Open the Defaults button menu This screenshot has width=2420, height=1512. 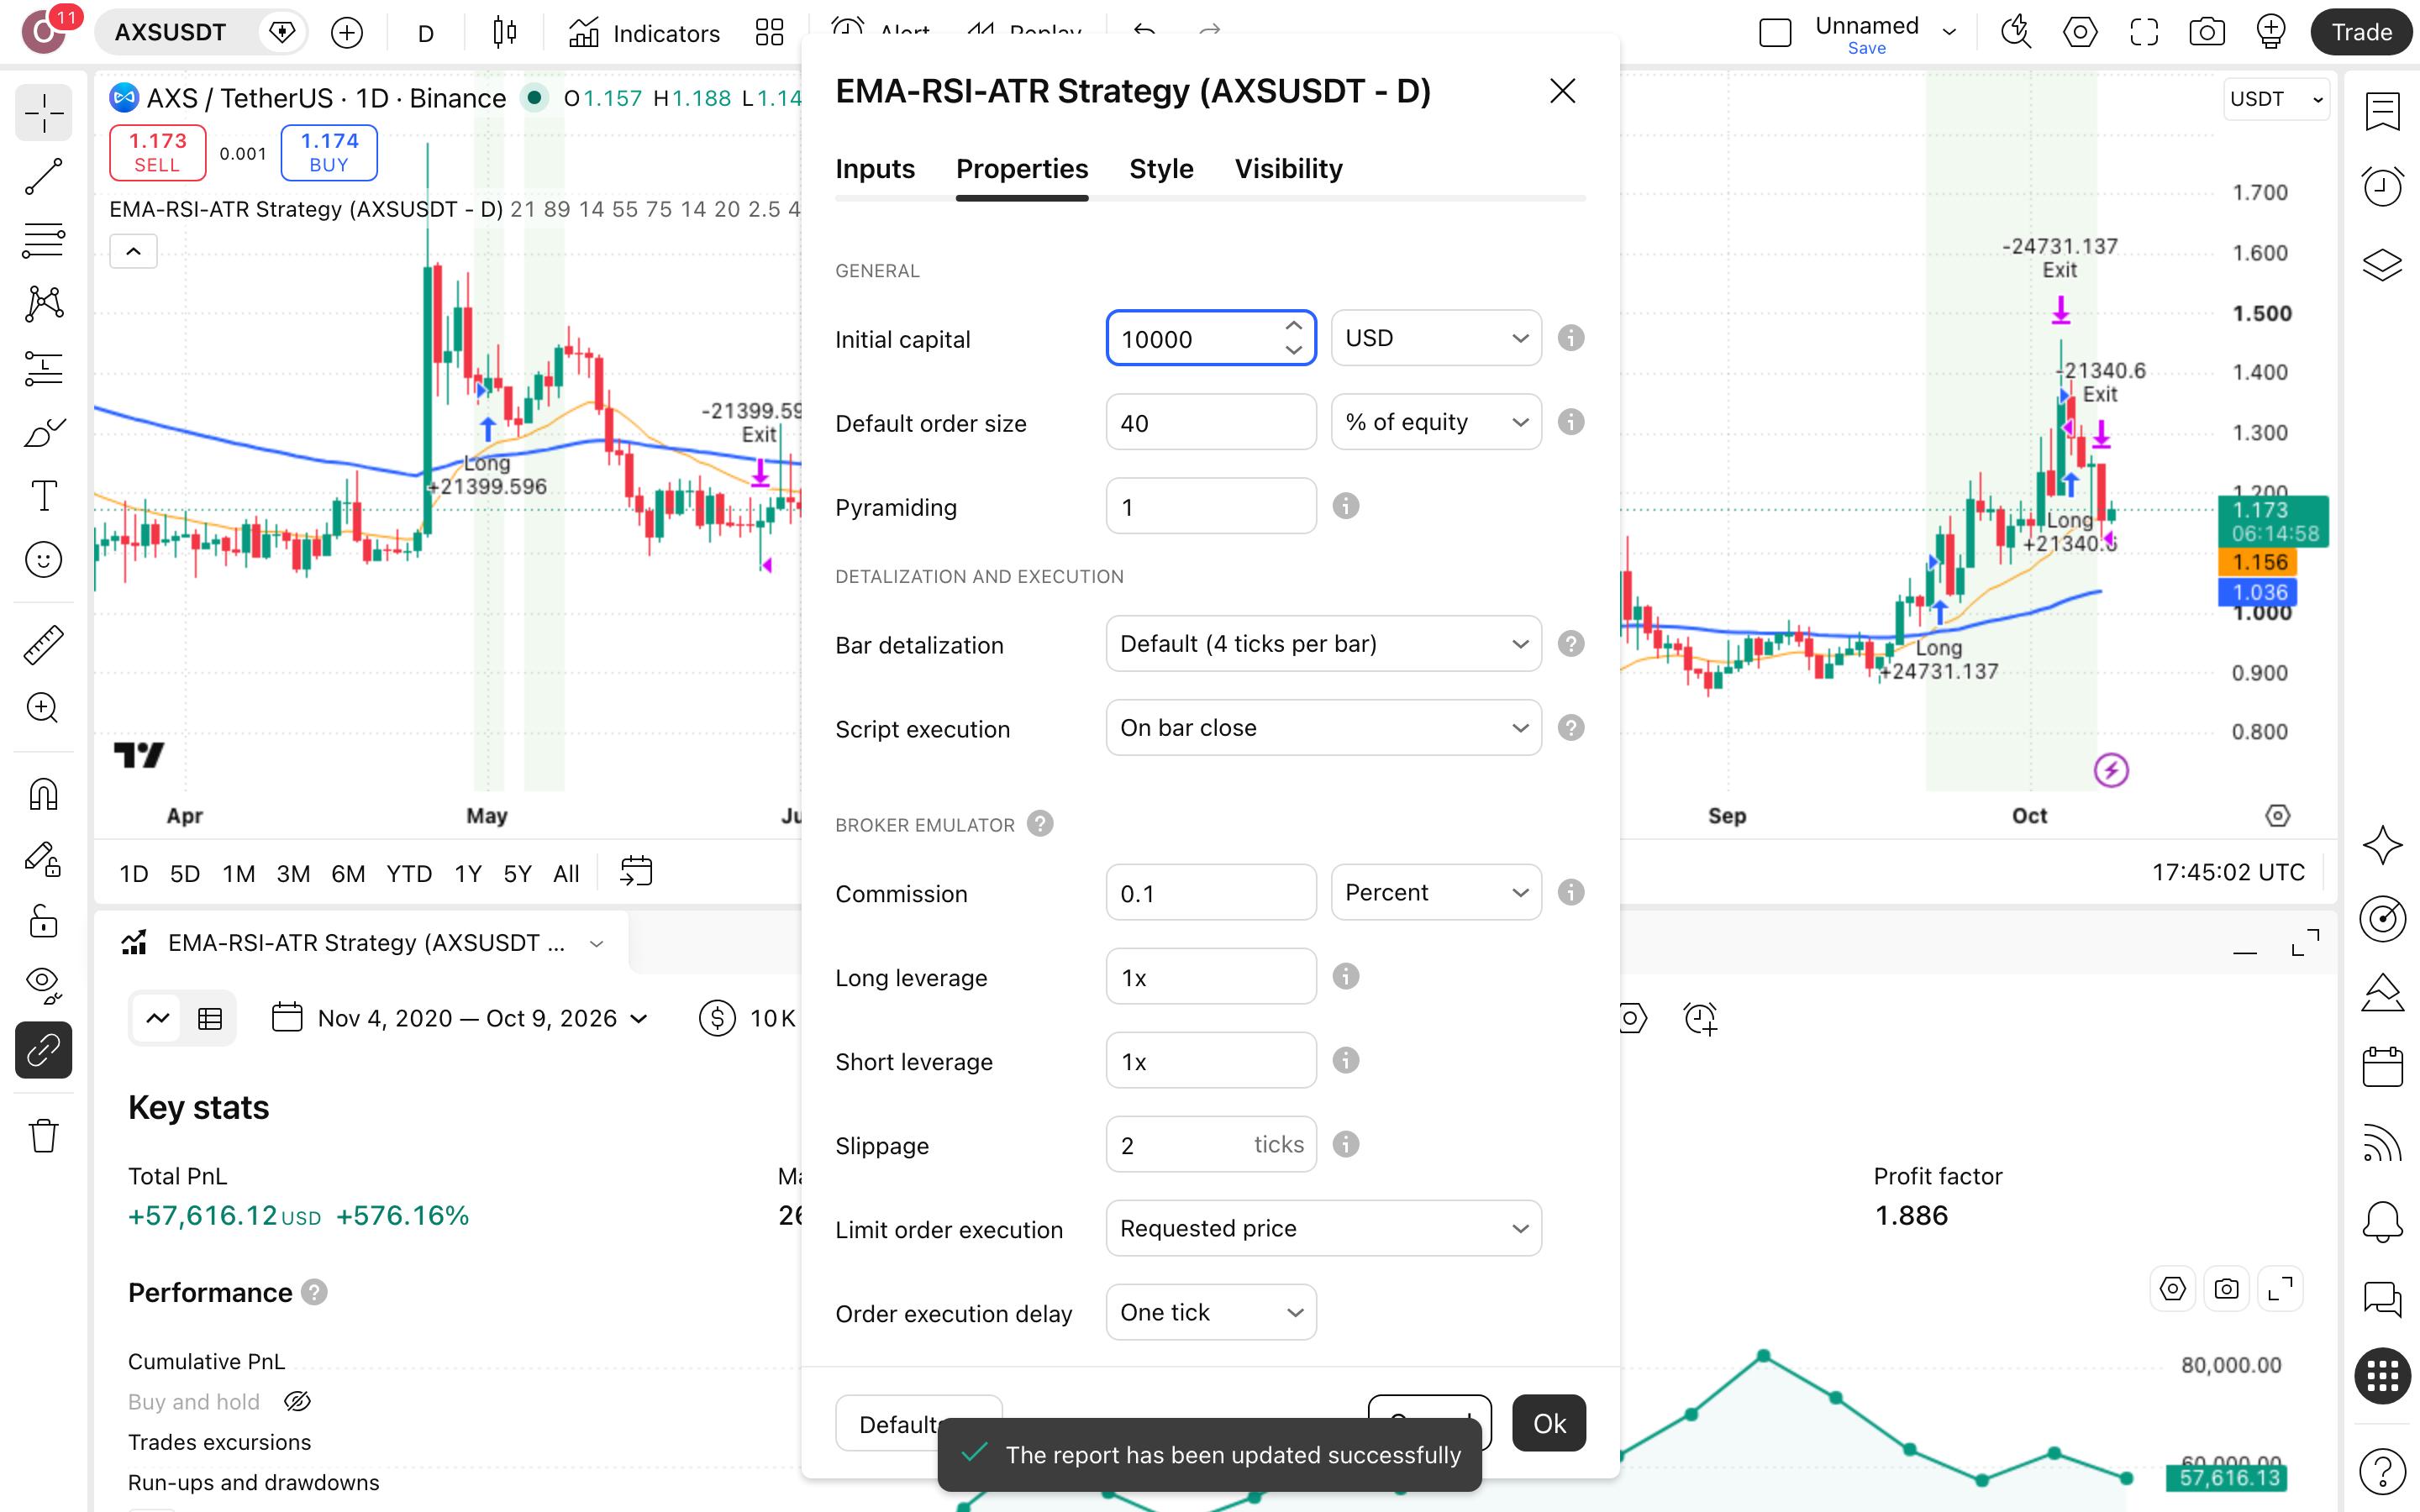coord(918,1423)
